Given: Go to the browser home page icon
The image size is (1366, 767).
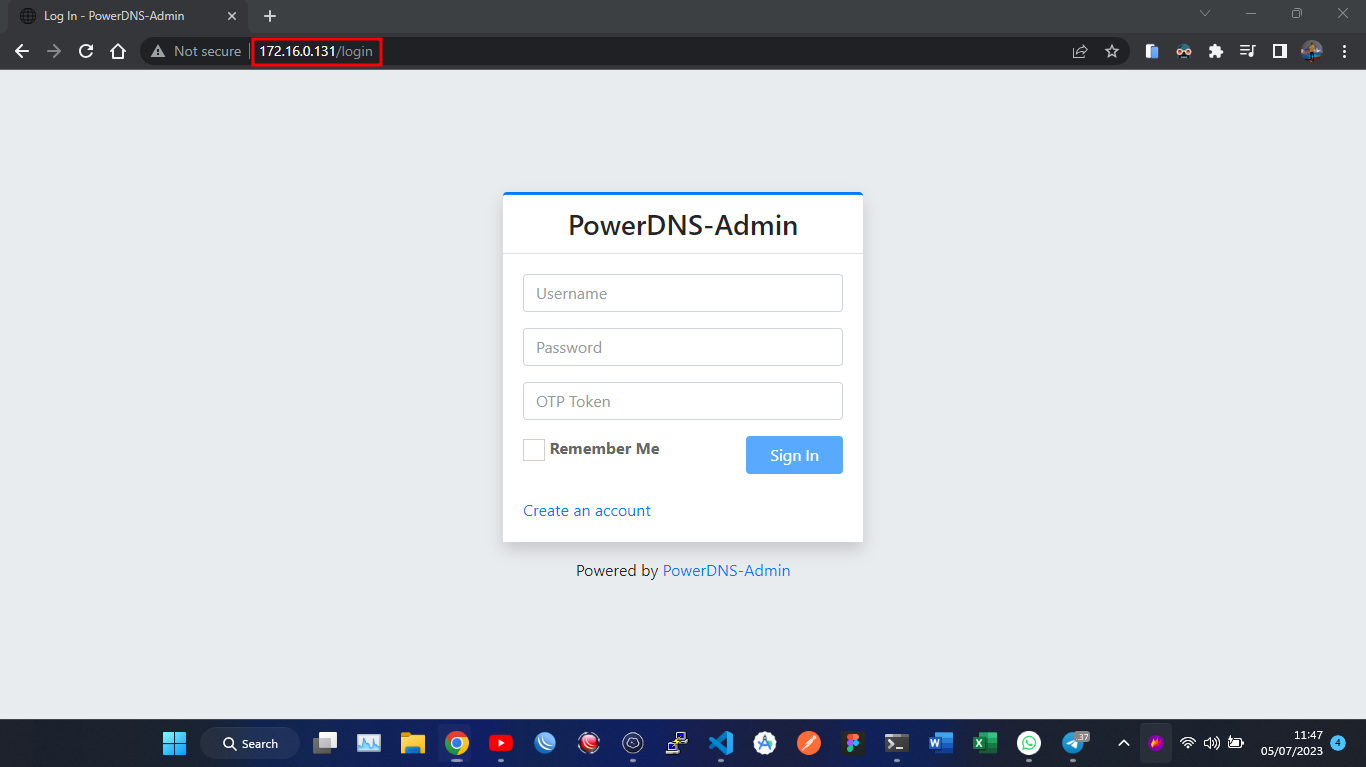Looking at the screenshot, I should pyautogui.click(x=118, y=51).
